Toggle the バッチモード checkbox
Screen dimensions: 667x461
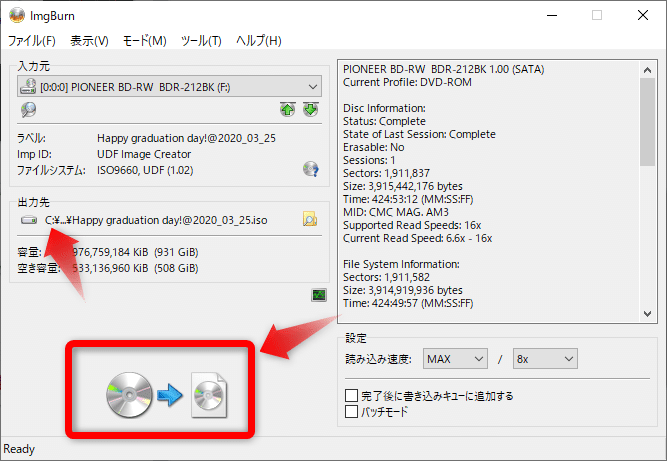[351, 411]
